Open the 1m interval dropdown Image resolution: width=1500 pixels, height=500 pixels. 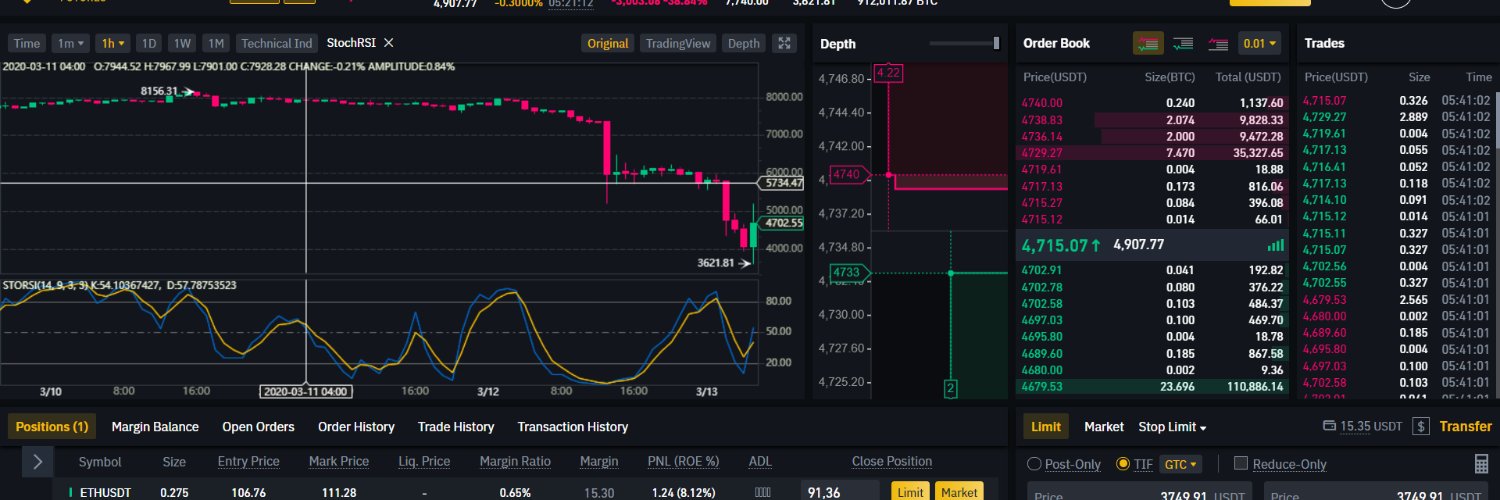[x=69, y=43]
